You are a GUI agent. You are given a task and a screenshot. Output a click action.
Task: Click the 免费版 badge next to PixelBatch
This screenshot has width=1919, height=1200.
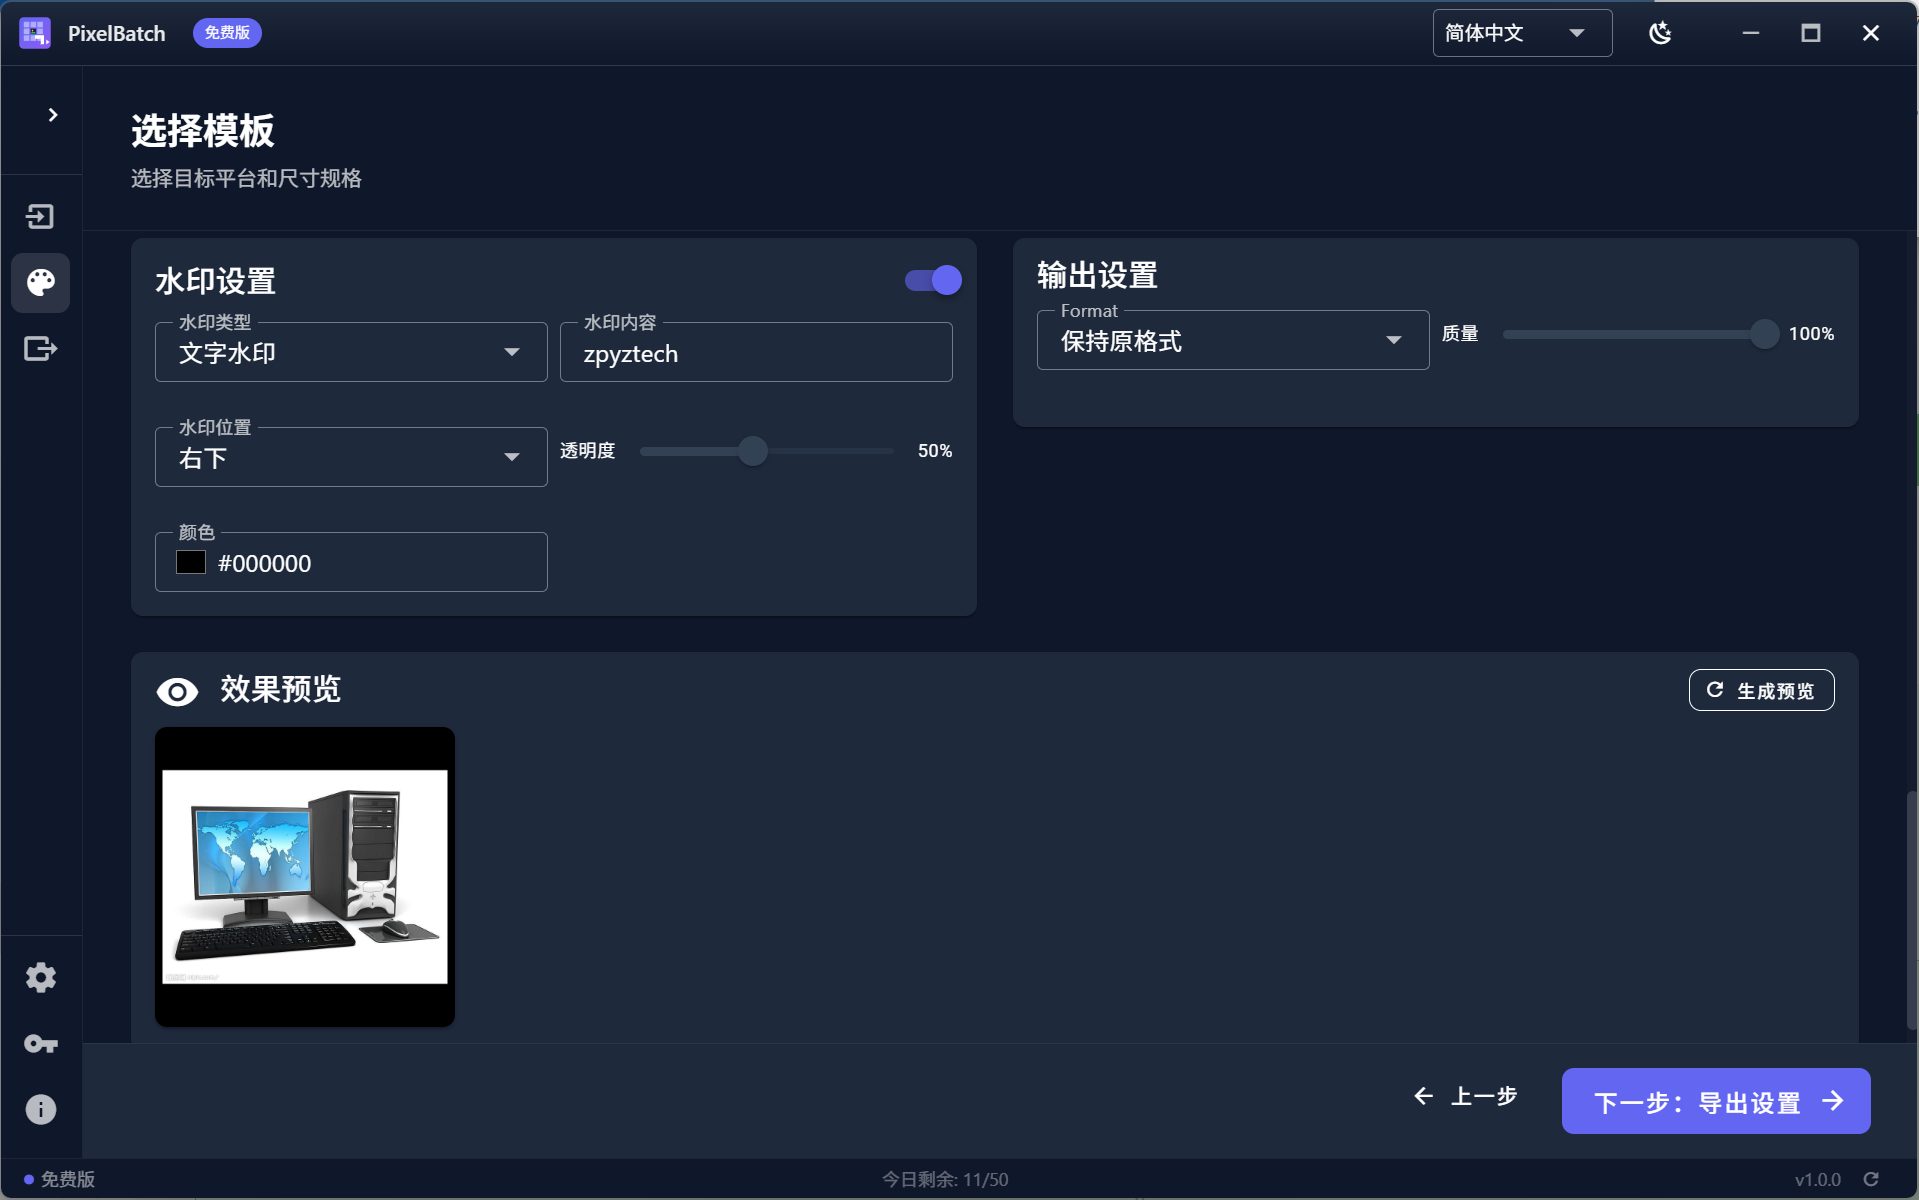tap(226, 32)
